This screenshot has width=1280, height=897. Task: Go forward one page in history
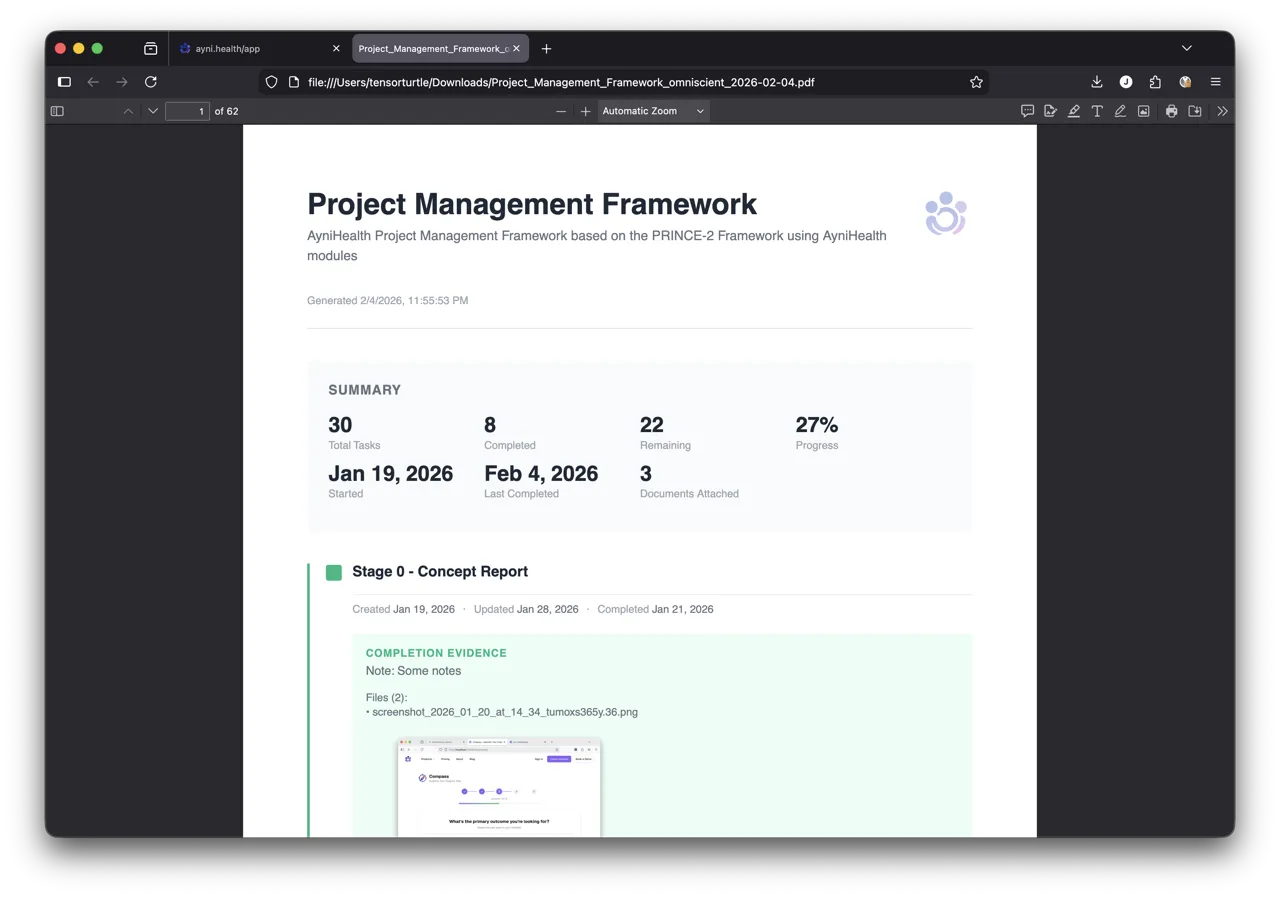(122, 82)
